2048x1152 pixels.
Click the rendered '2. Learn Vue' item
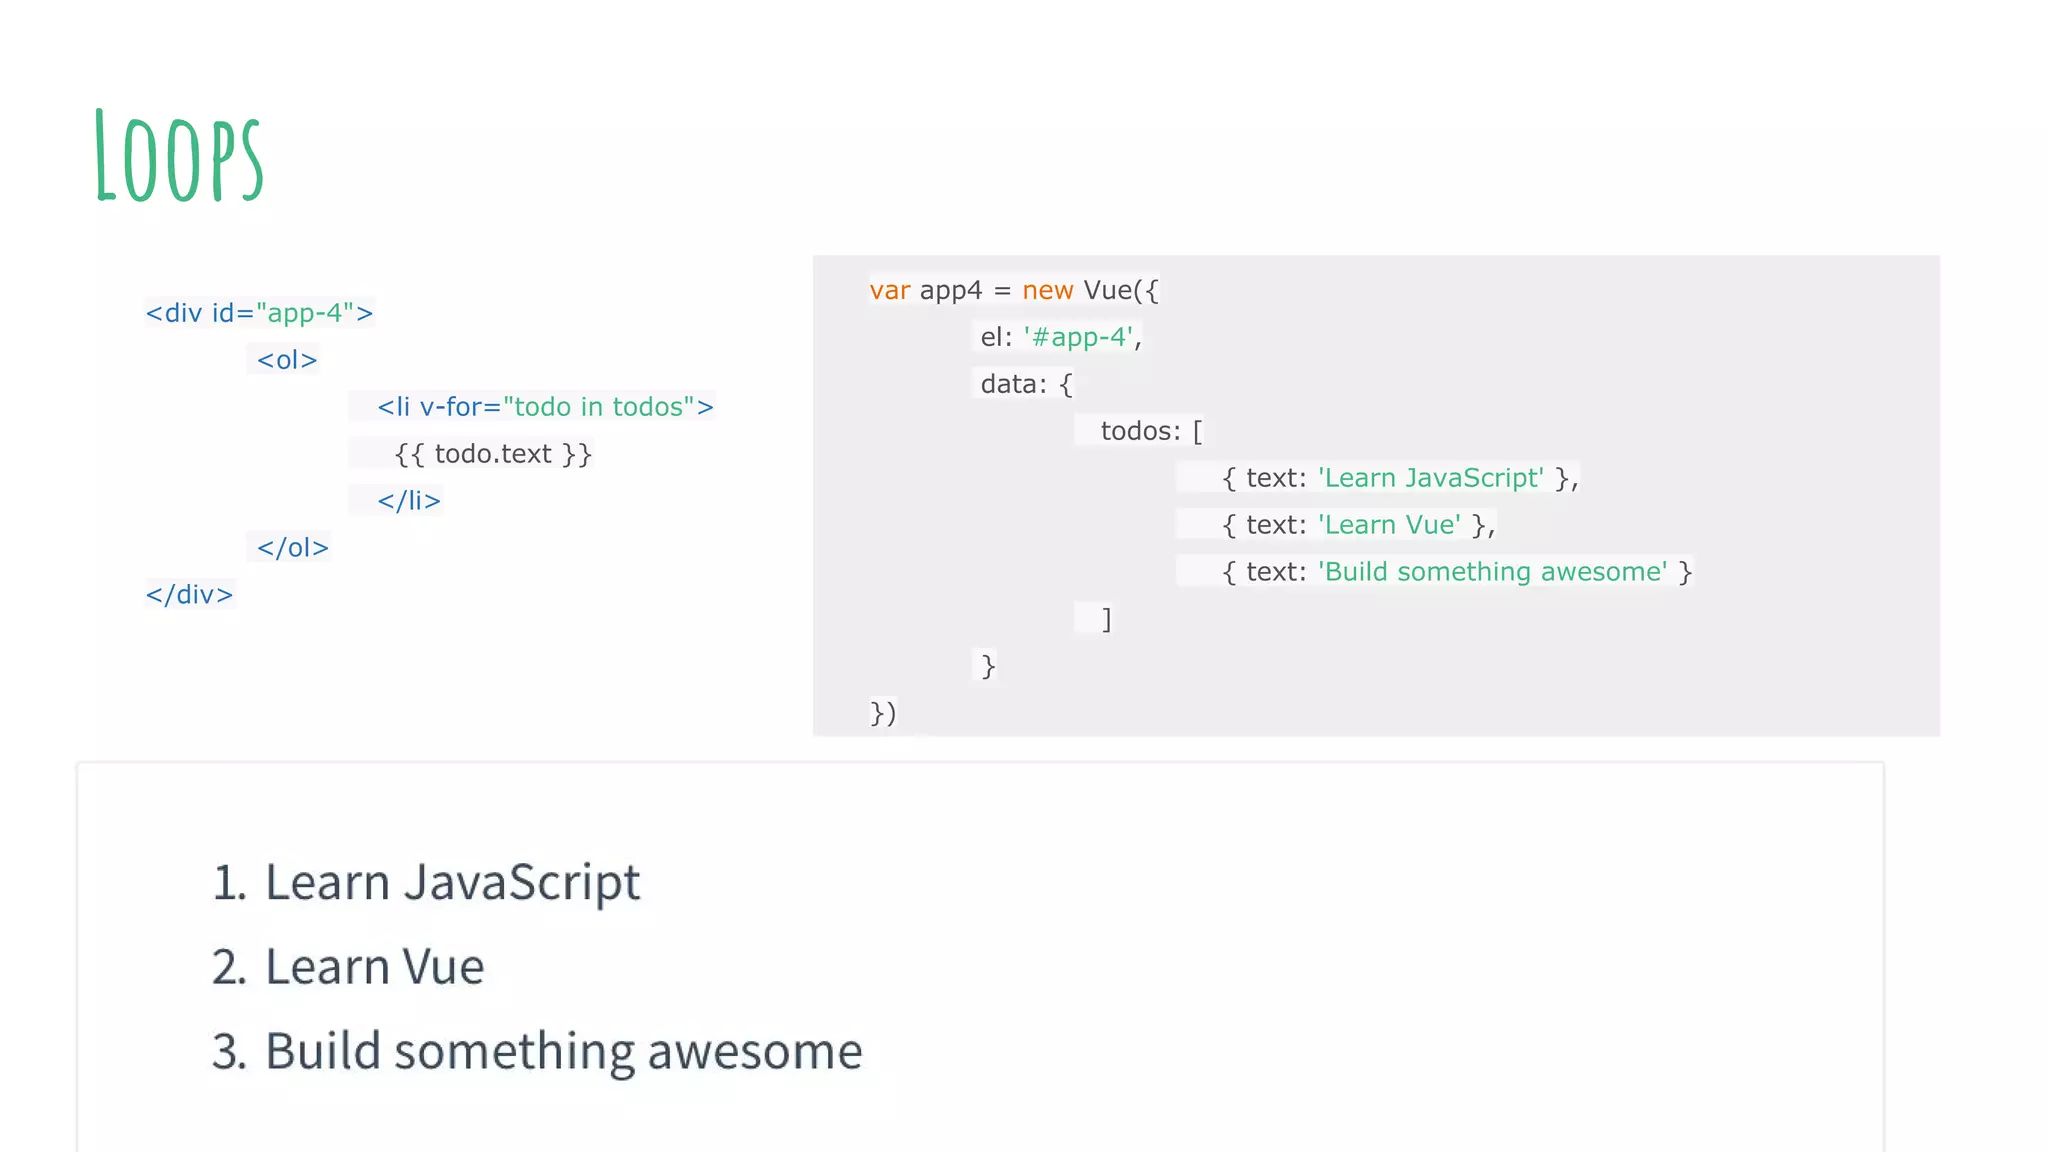(x=348, y=967)
